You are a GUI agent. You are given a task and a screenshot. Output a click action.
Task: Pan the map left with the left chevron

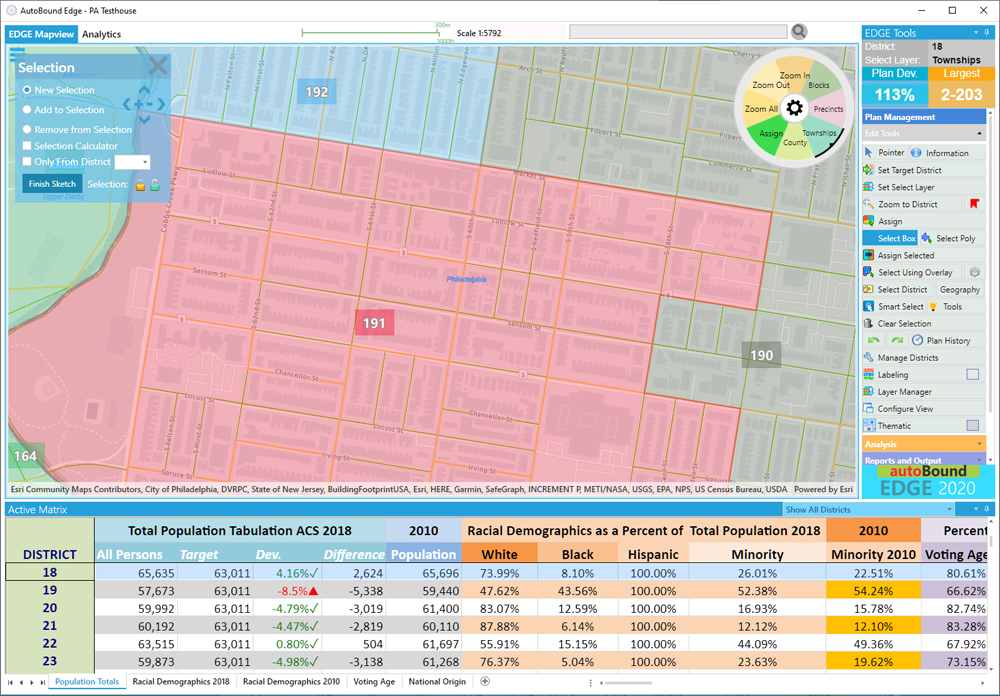(126, 104)
